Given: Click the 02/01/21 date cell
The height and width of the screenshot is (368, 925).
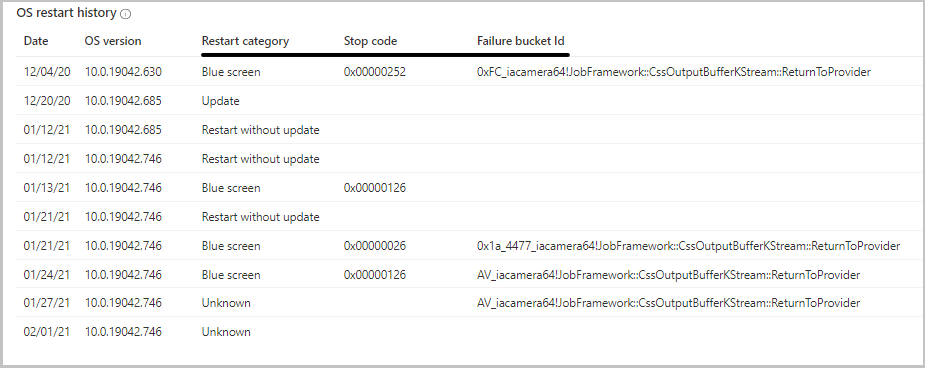Looking at the screenshot, I should [47, 332].
